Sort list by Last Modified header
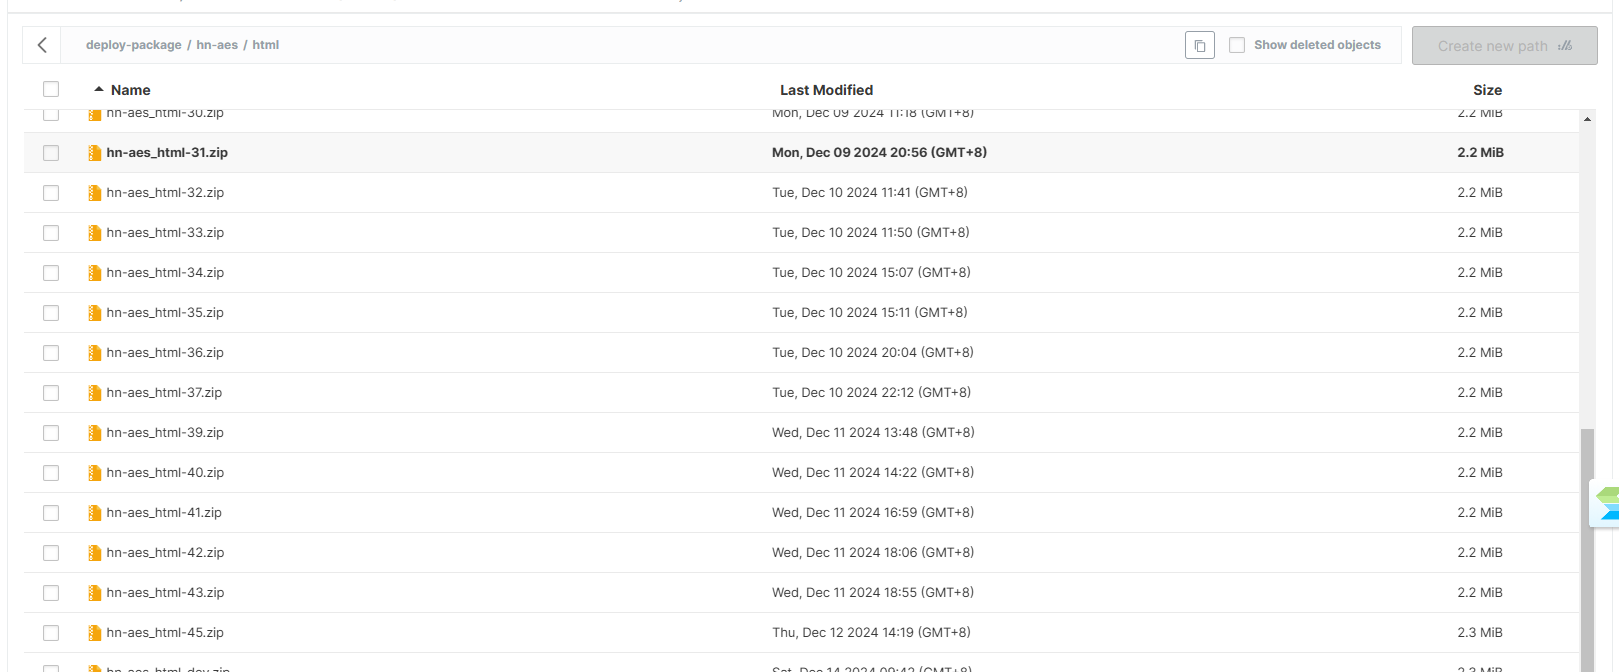1619x672 pixels. click(826, 90)
